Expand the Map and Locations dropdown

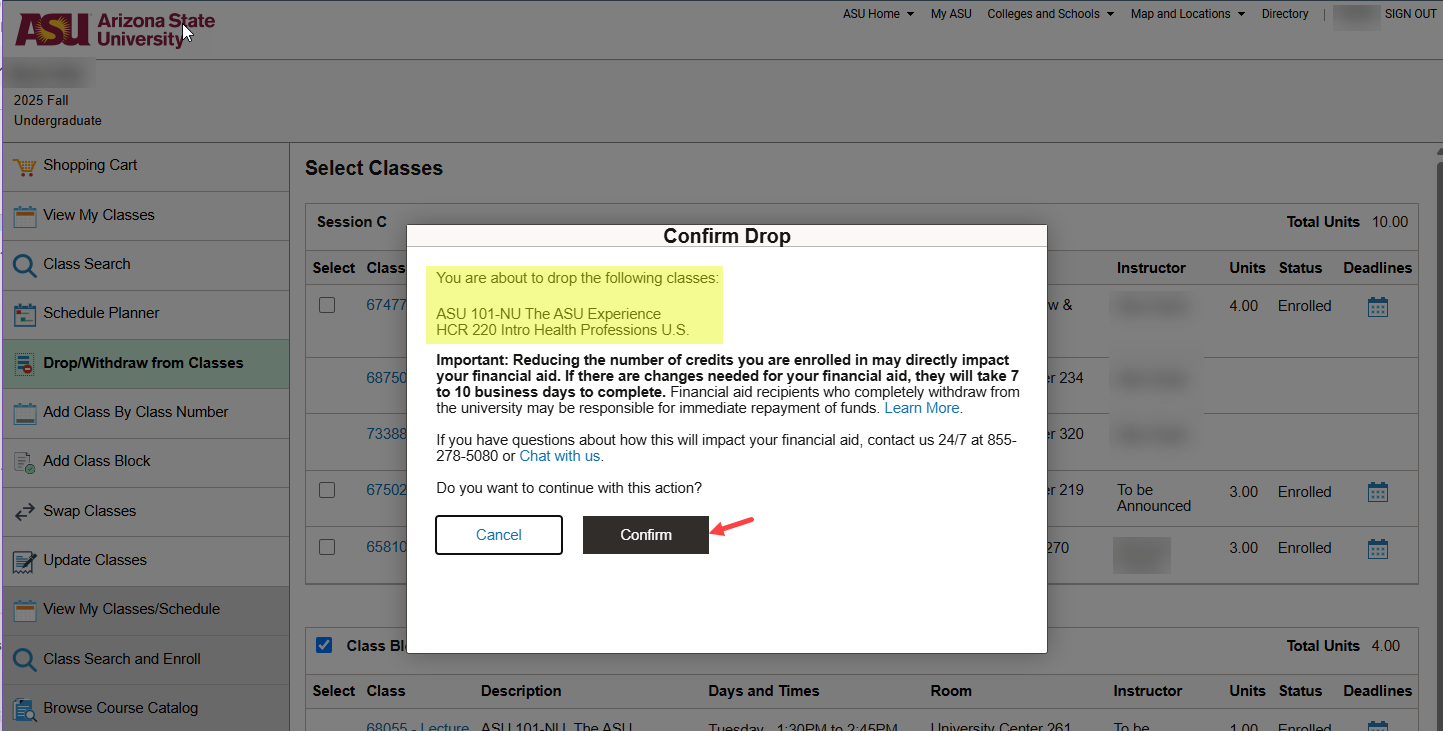(x=1187, y=14)
